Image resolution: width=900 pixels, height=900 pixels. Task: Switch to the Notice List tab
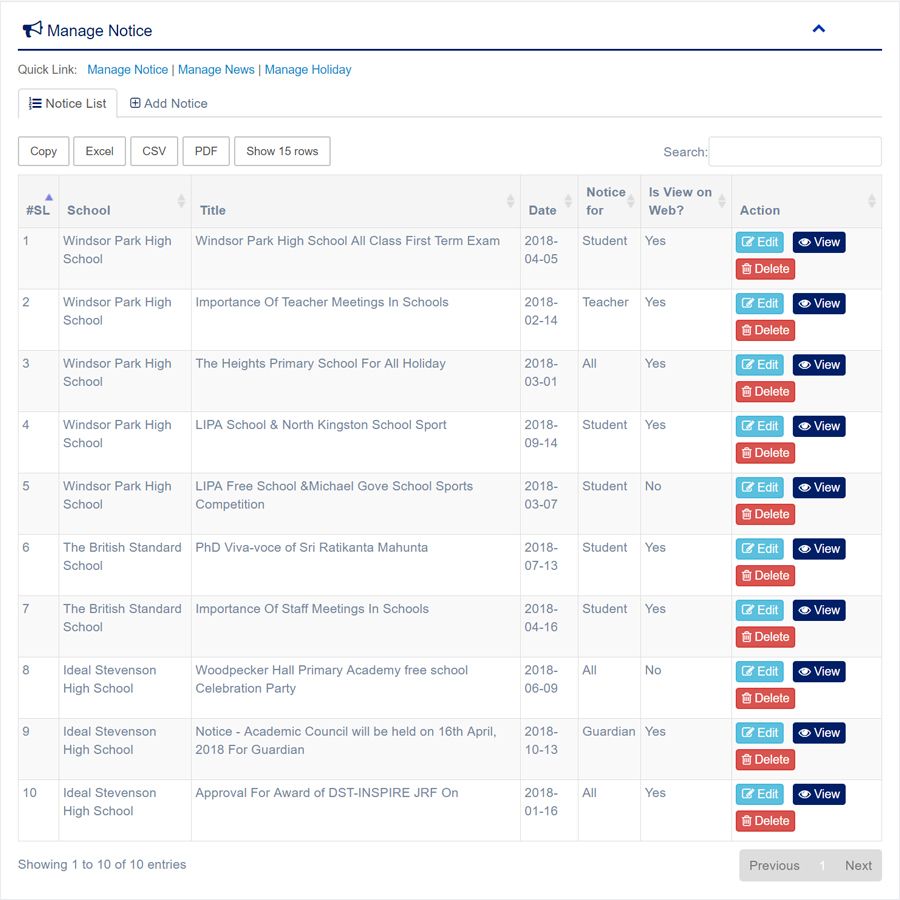pos(68,103)
